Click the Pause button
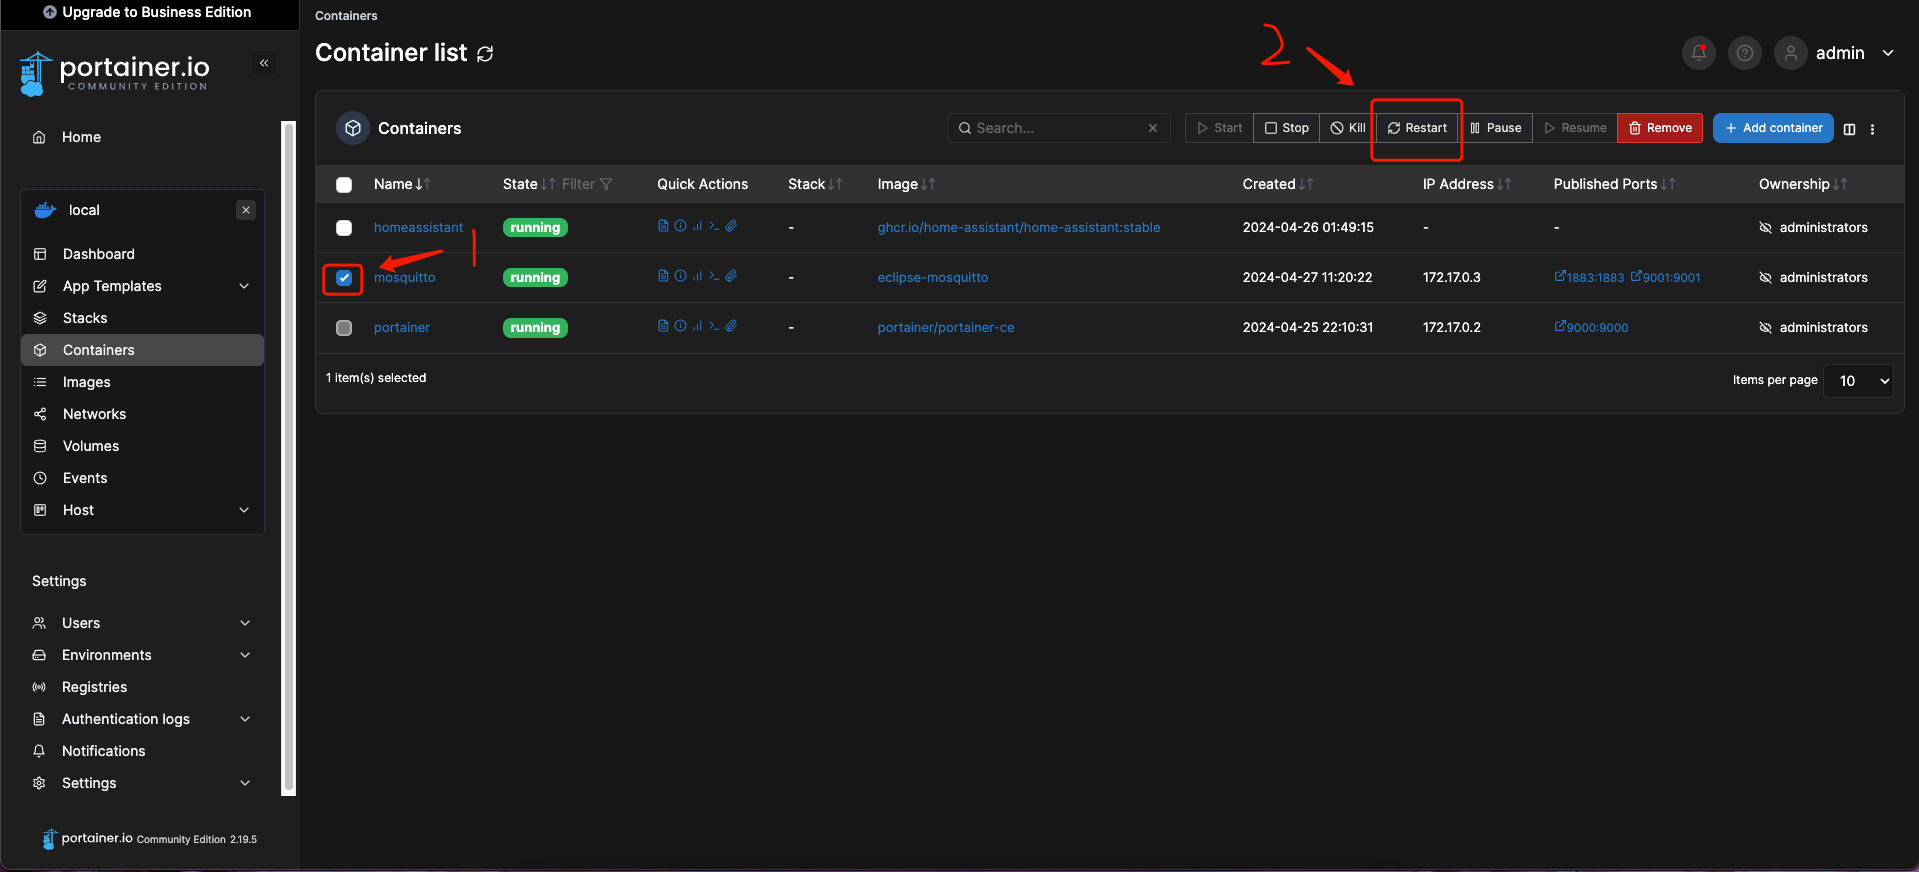The height and width of the screenshot is (872, 1919). tap(1496, 128)
